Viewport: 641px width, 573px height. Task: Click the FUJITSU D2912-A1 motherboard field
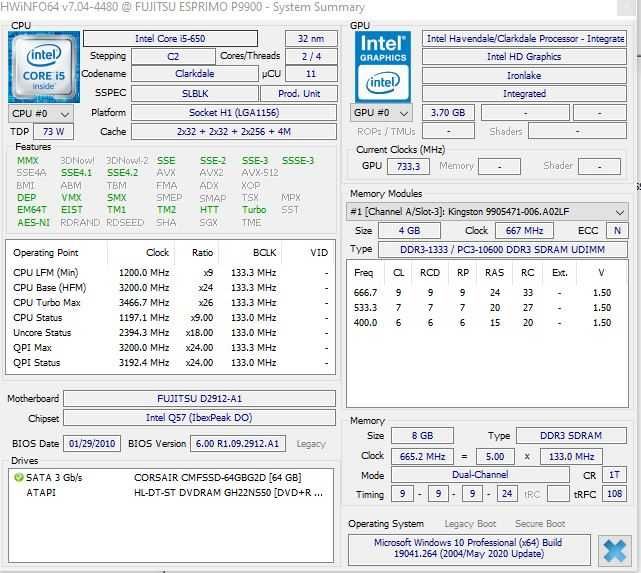[x=199, y=398]
